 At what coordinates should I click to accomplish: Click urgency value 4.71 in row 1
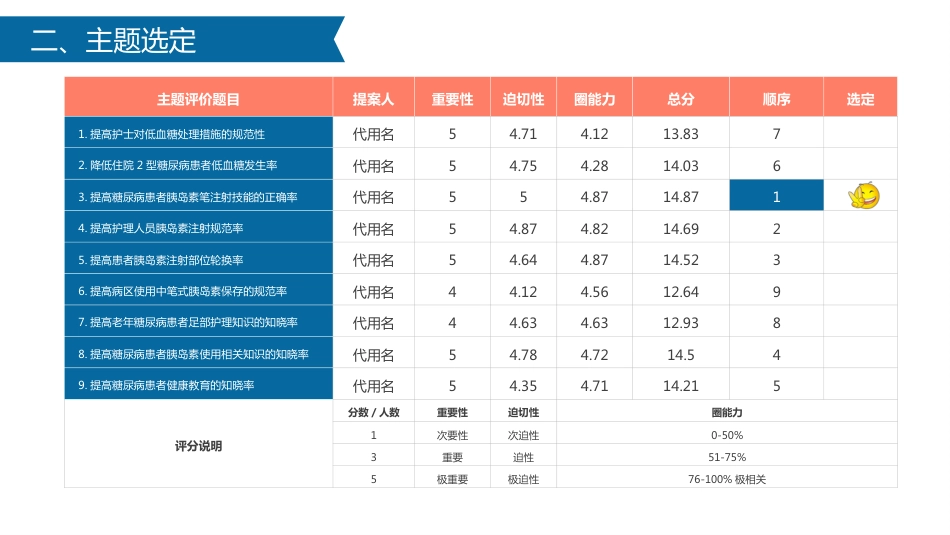click(x=523, y=134)
